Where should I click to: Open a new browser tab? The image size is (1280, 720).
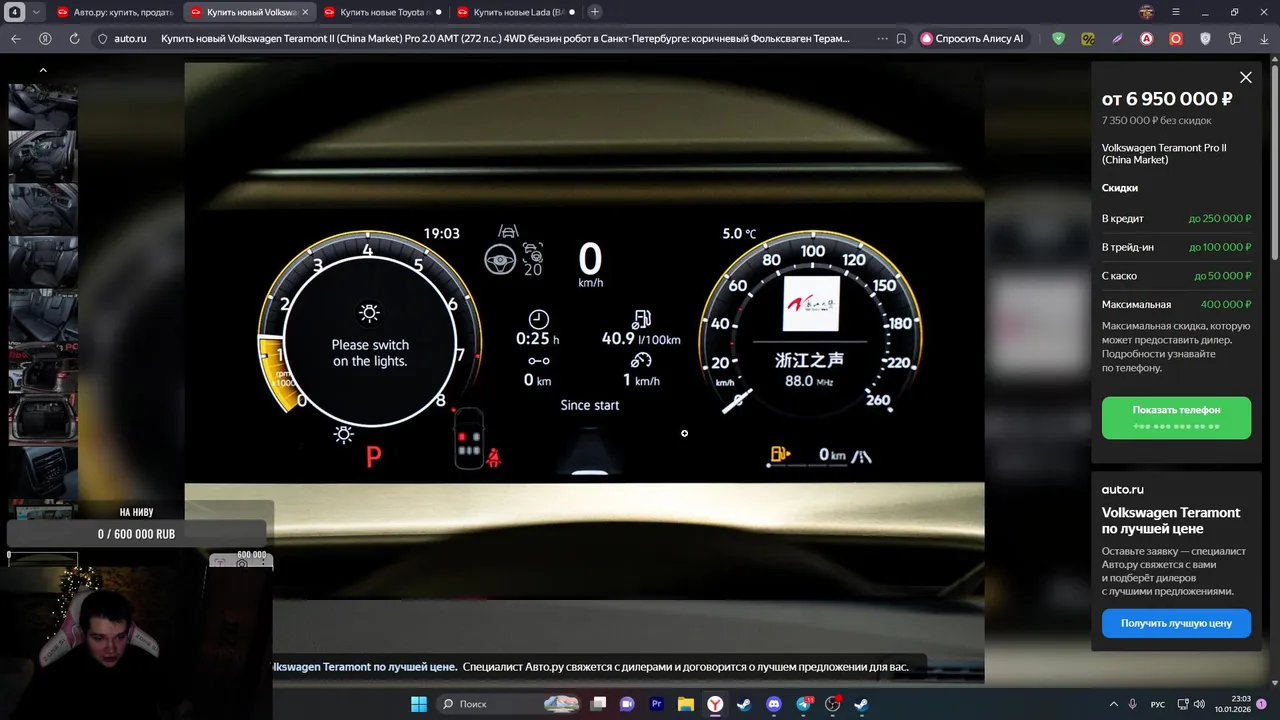(595, 12)
